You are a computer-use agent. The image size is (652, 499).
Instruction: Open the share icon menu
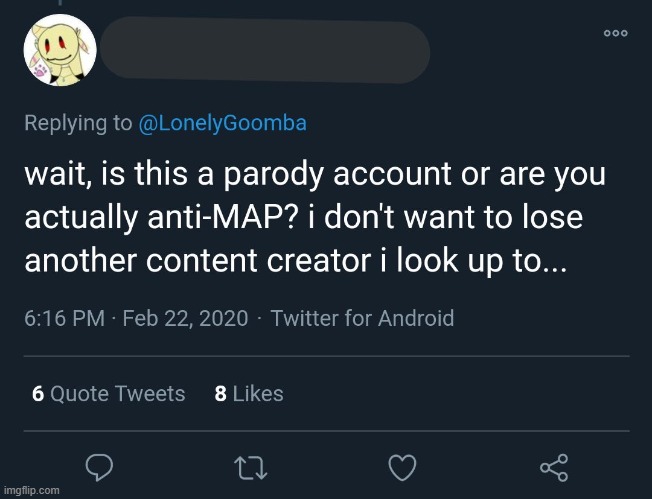click(553, 467)
